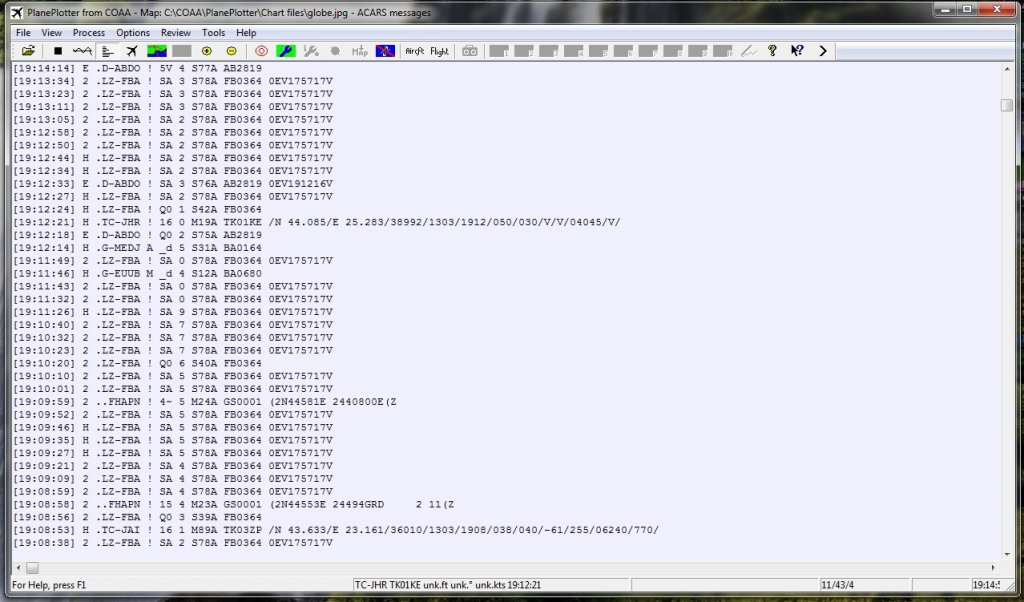Open the Process menu
Image resolution: width=1024 pixels, height=602 pixels.
pyautogui.click(x=89, y=33)
